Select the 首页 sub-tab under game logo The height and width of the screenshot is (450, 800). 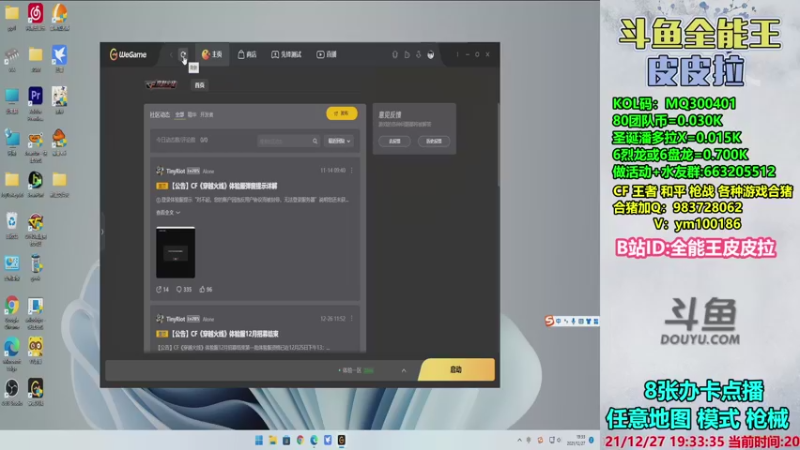tap(199, 85)
